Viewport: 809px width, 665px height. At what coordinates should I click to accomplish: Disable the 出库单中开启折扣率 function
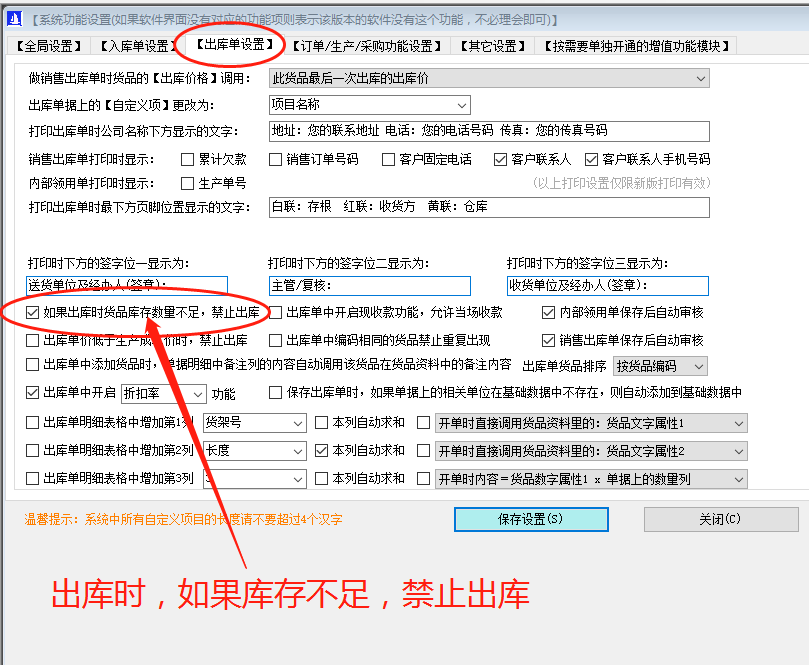(33, 392)
